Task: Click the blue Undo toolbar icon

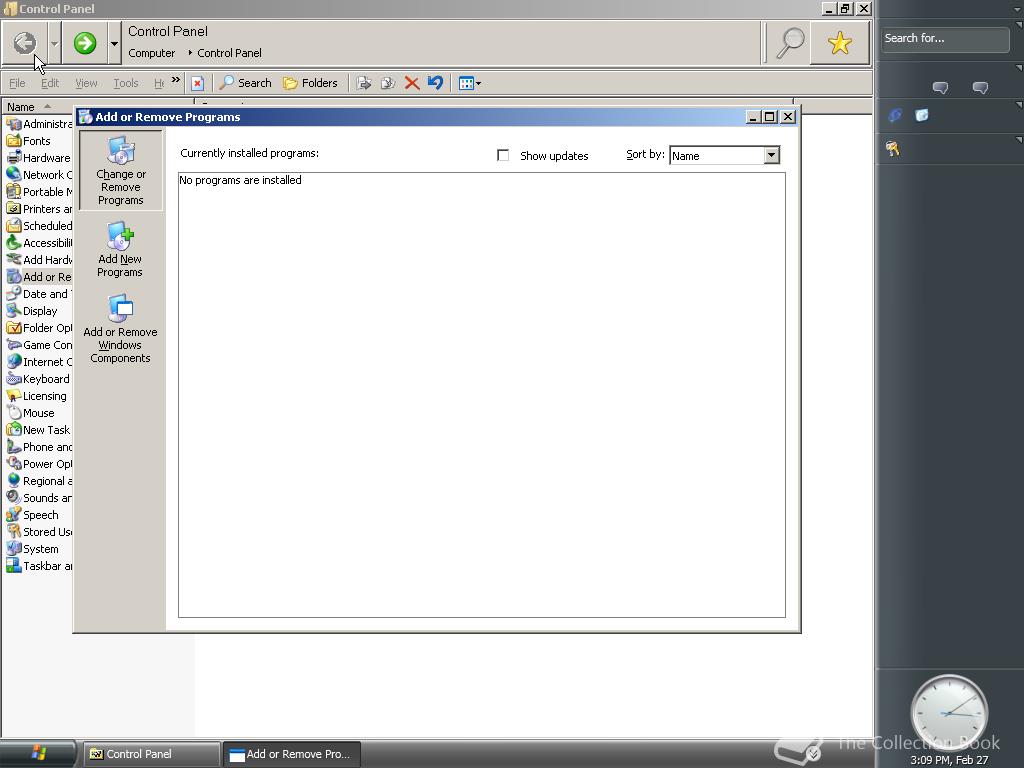Action: [x=435, y=83]
